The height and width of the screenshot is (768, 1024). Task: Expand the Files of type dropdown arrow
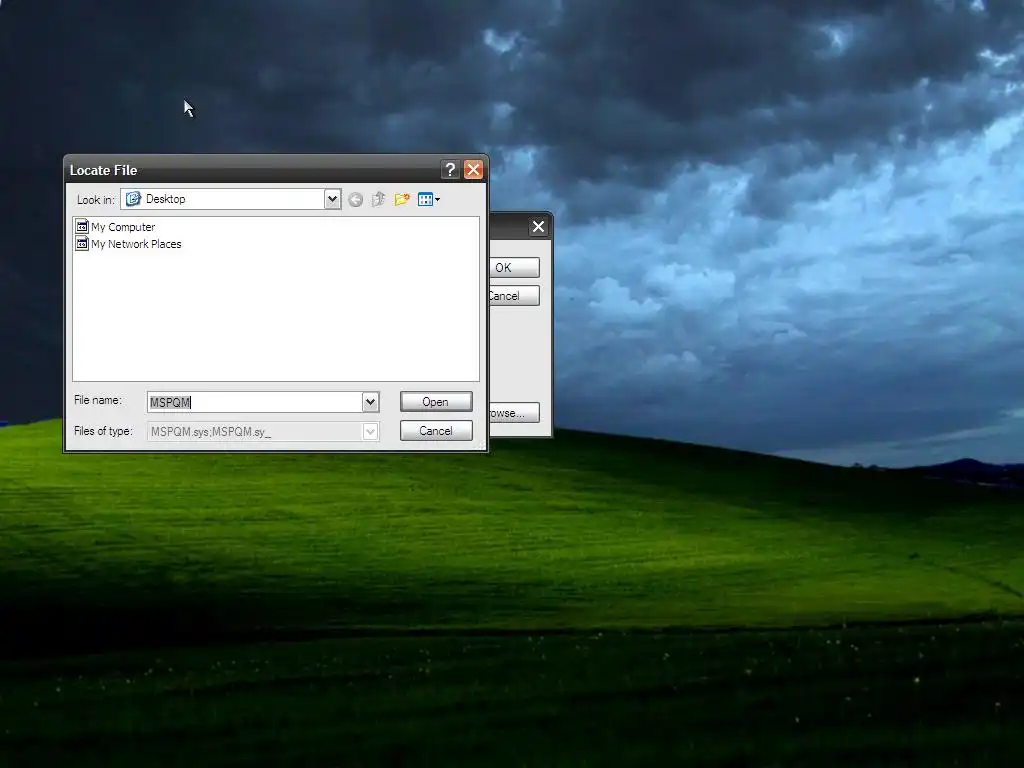point(370,432)
